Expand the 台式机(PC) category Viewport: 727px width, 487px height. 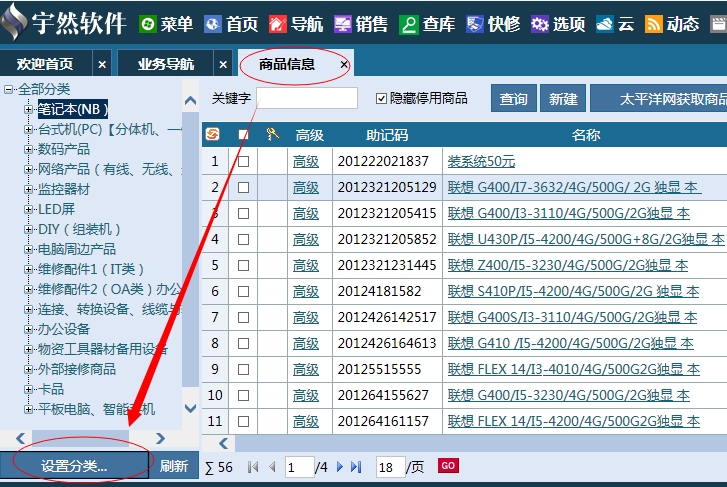point(28,129)
